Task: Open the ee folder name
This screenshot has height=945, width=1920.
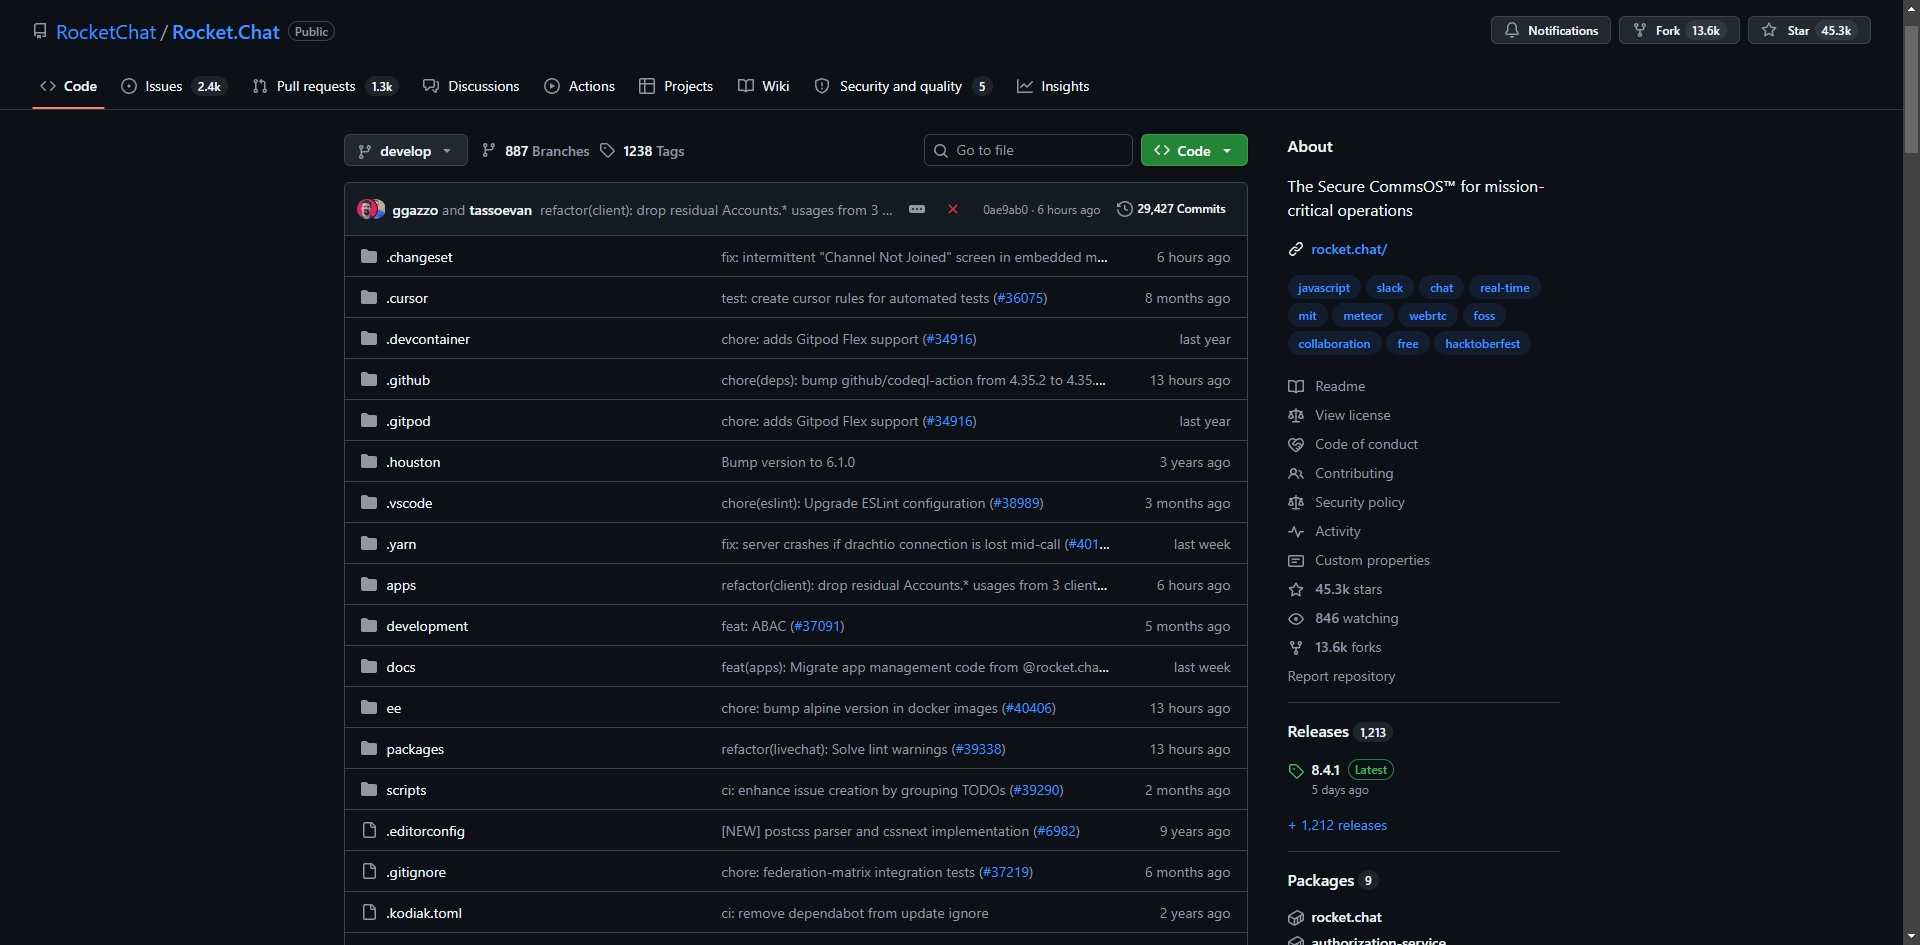Action: [x=394, y=708]
